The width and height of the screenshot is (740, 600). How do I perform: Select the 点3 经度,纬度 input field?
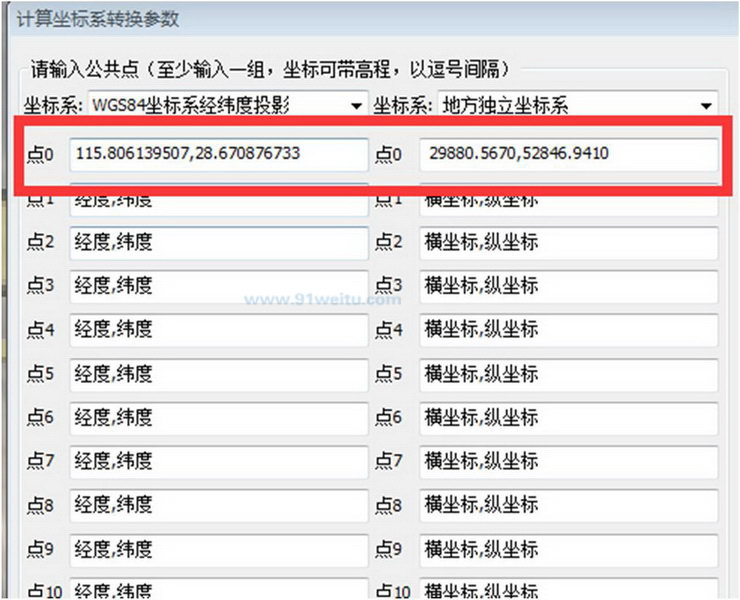(x=219, y=287)
